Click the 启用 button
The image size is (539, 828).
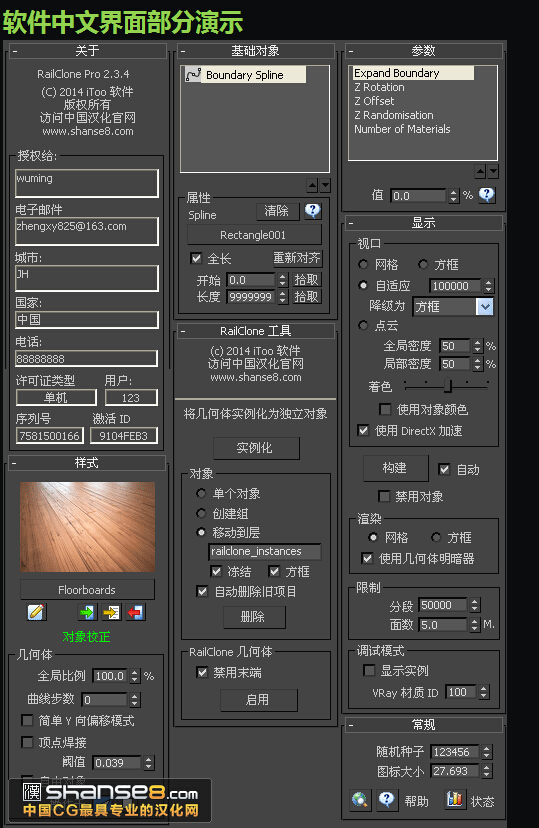click(x=258, y=700)
